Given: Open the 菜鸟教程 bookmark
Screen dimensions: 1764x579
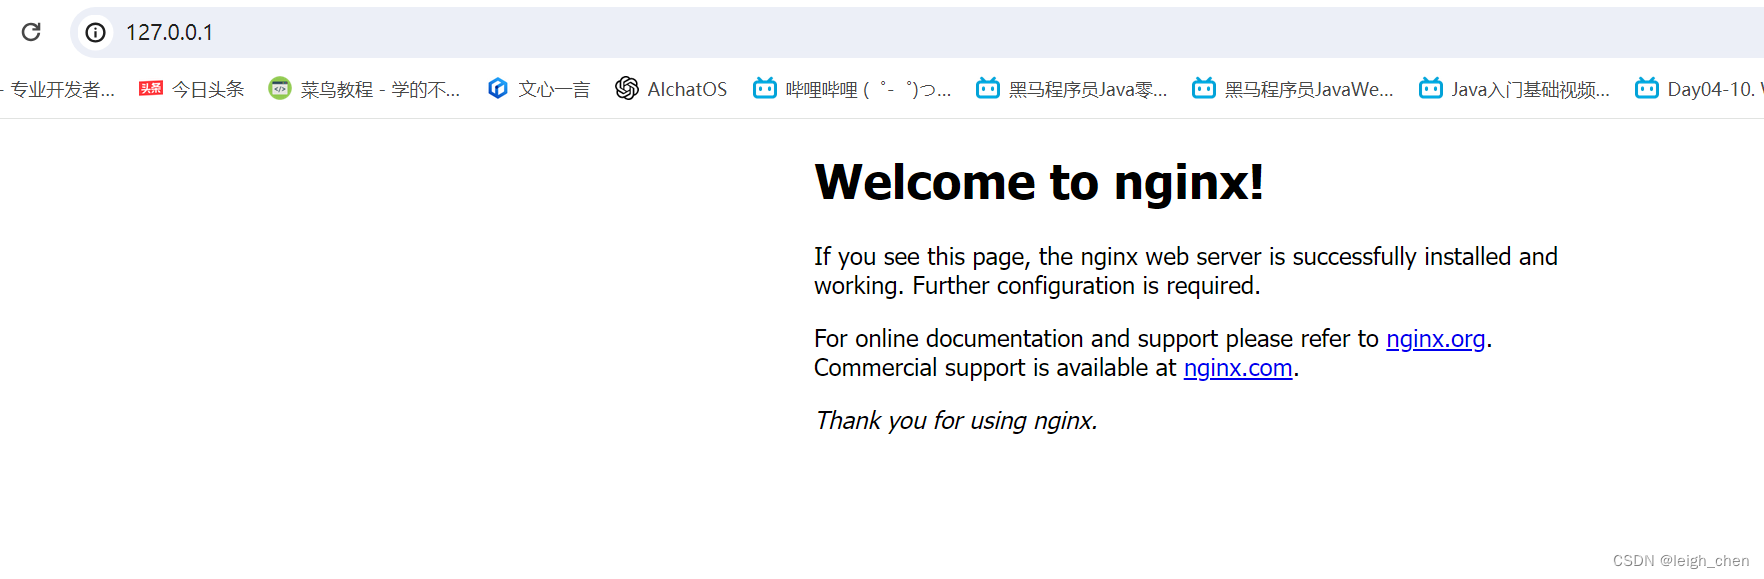Looking at the screenshot, I should 365,89.
